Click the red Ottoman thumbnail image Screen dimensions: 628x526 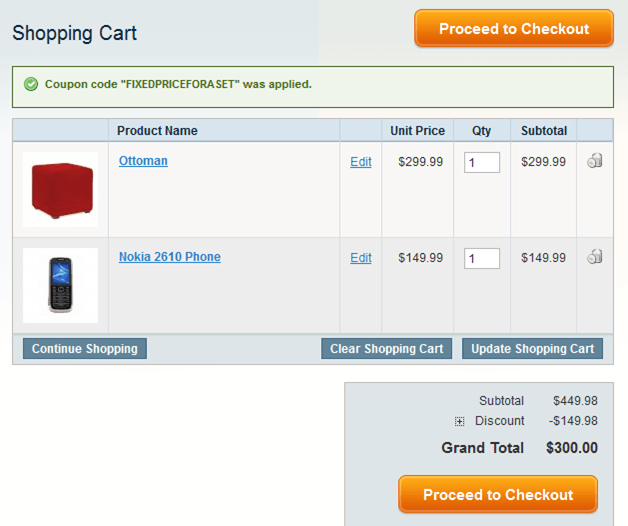click(61, 189)
